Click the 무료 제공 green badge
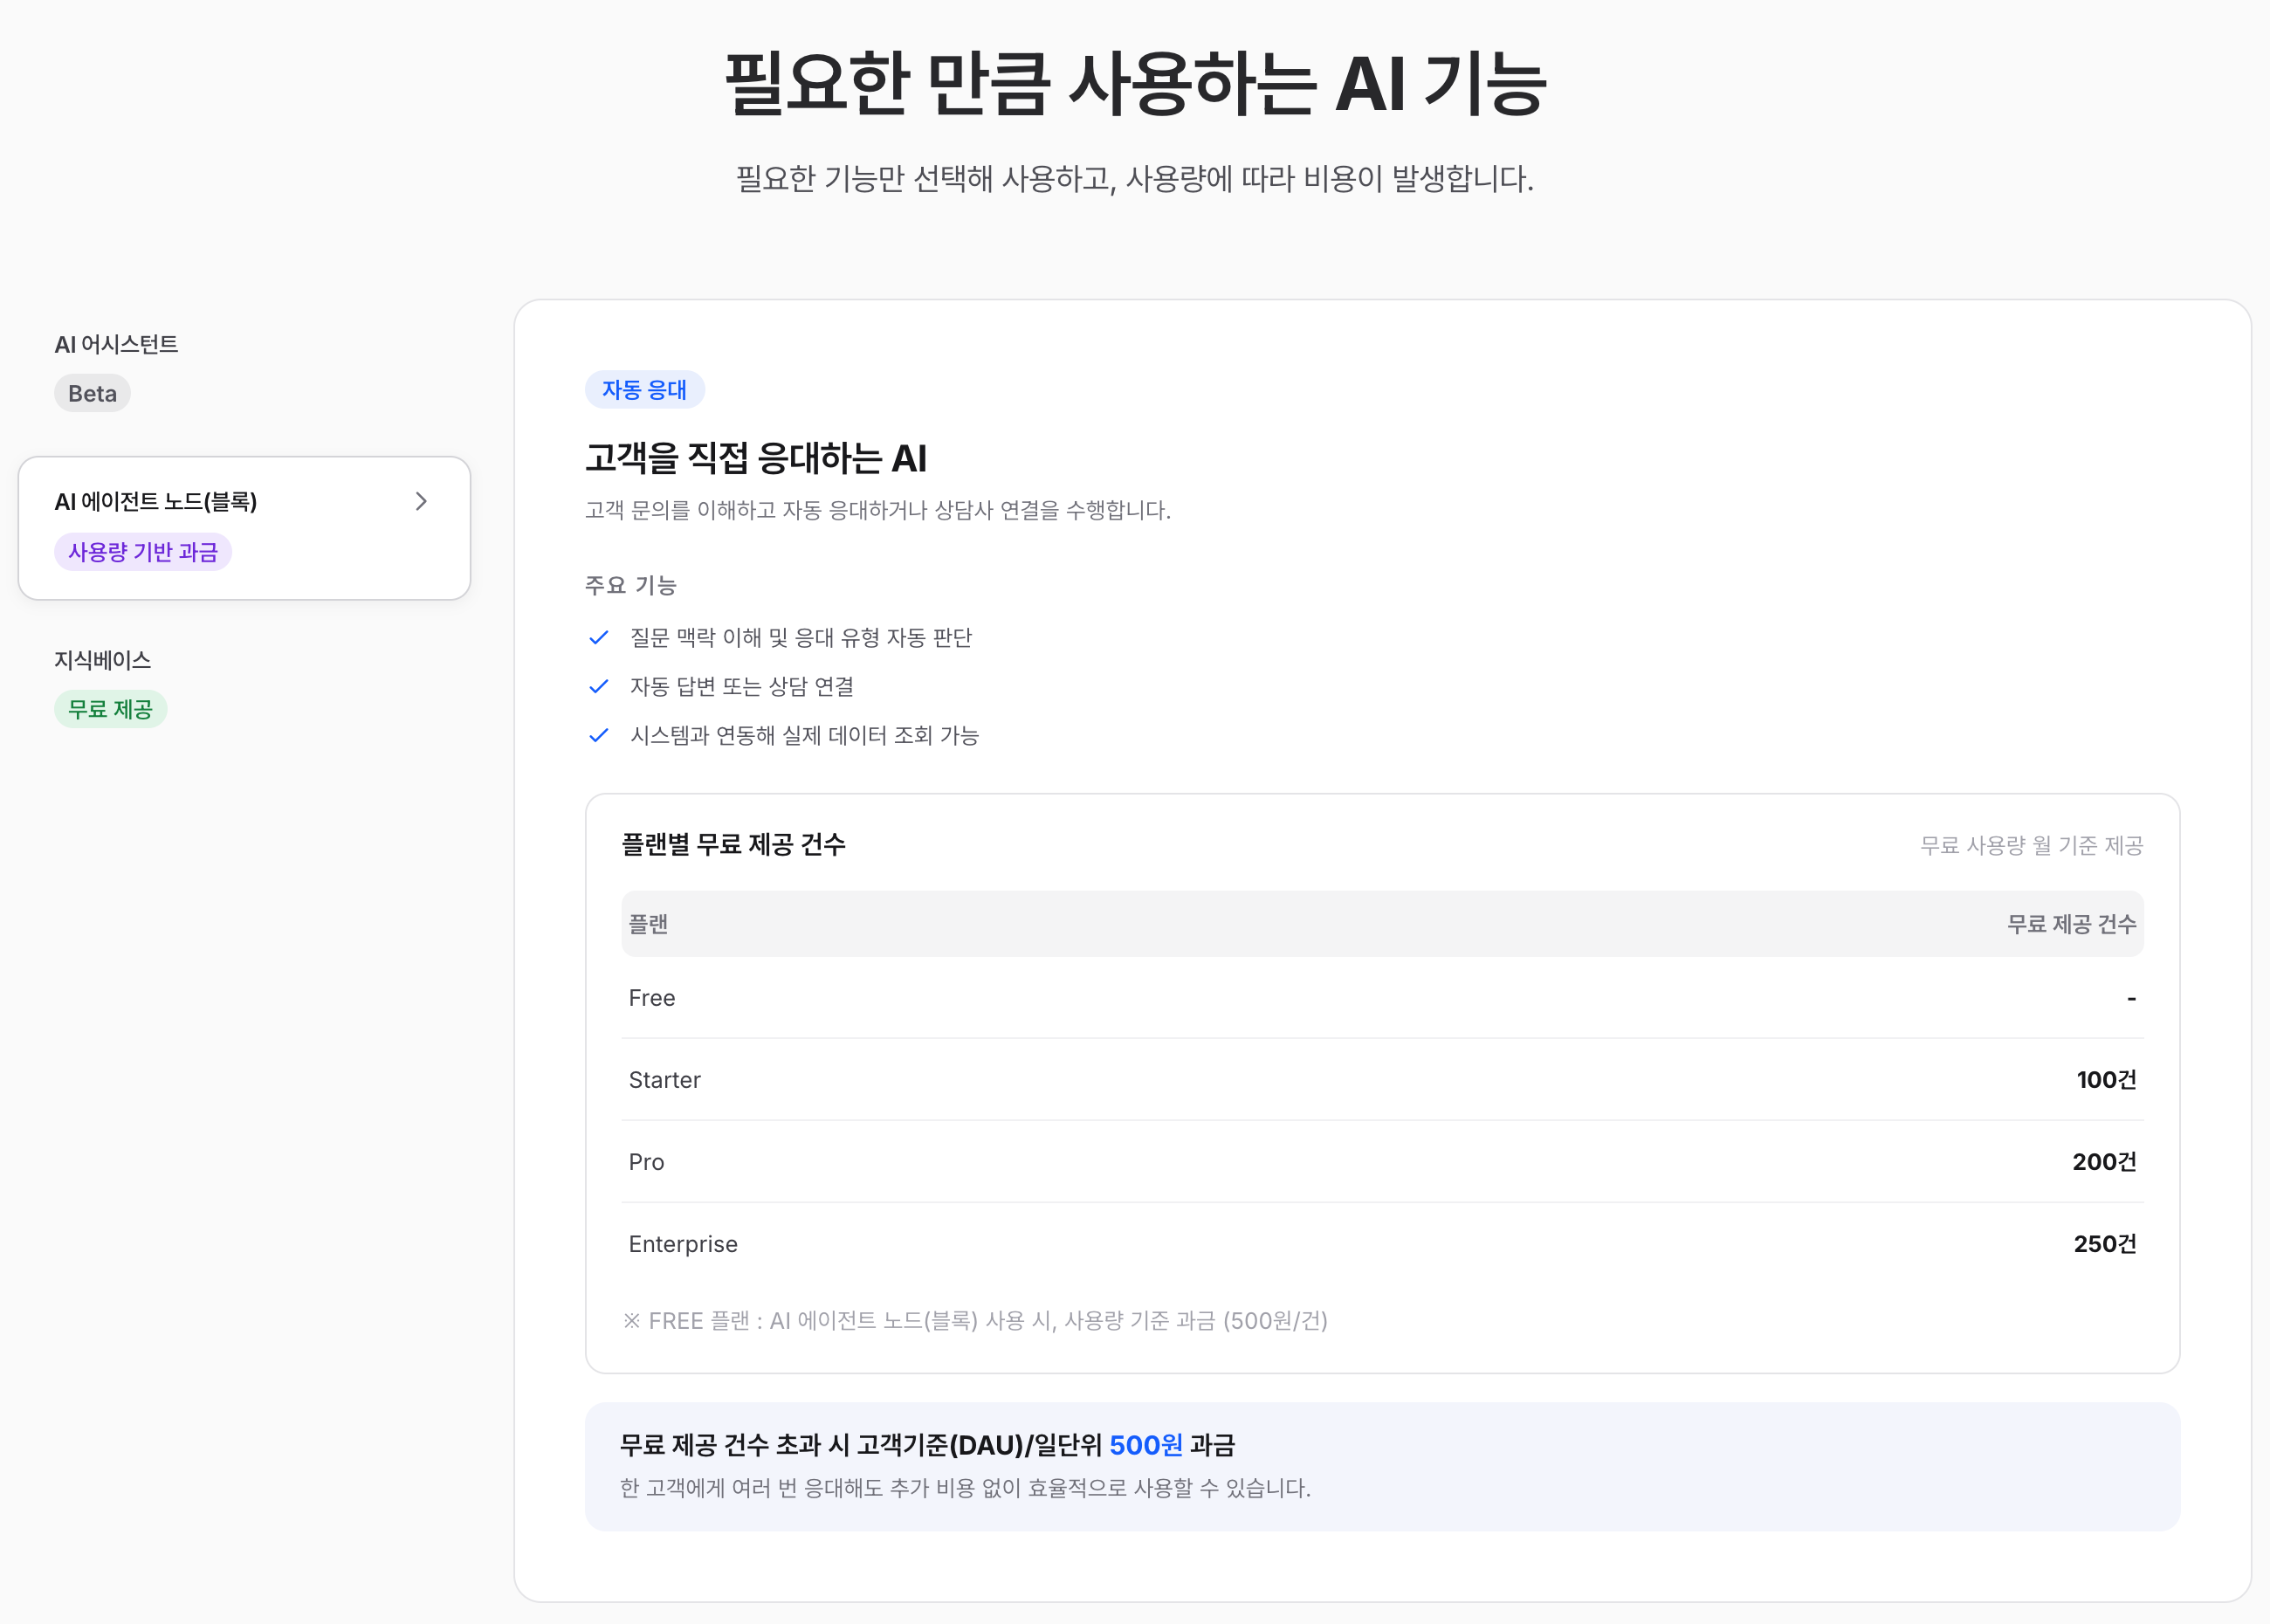The height and width of the screenshot is (1624, 2270). click(110, 709)
